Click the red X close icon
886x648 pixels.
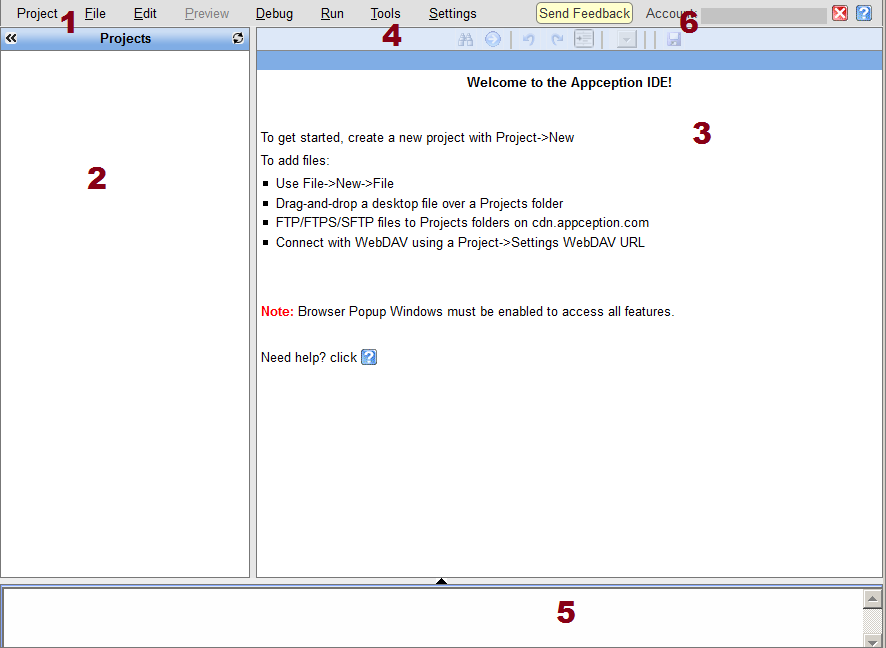tap(840, 13)
